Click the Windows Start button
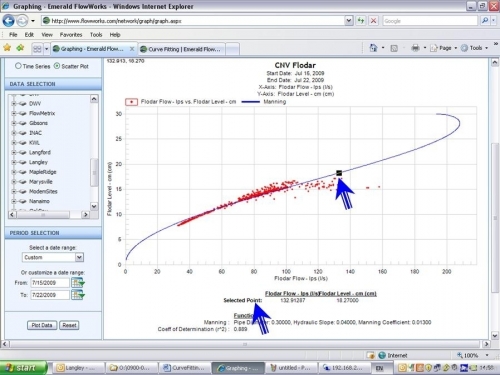This screenshot has width=500, height=375. coord(23,368)
